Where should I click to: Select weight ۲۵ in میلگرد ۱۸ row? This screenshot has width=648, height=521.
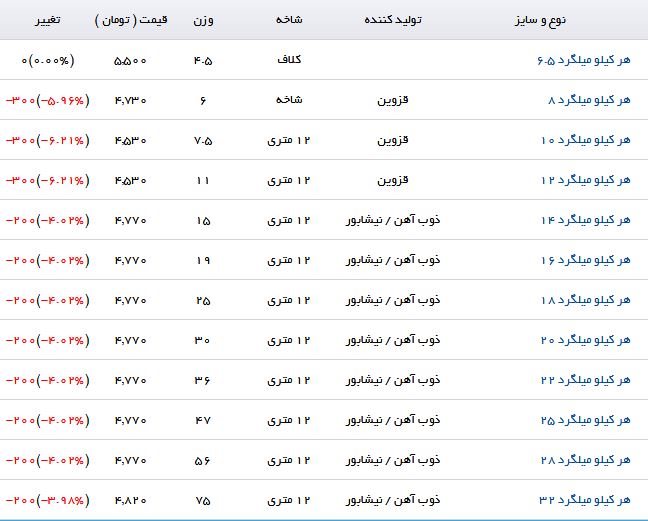(x=203, y=301)
